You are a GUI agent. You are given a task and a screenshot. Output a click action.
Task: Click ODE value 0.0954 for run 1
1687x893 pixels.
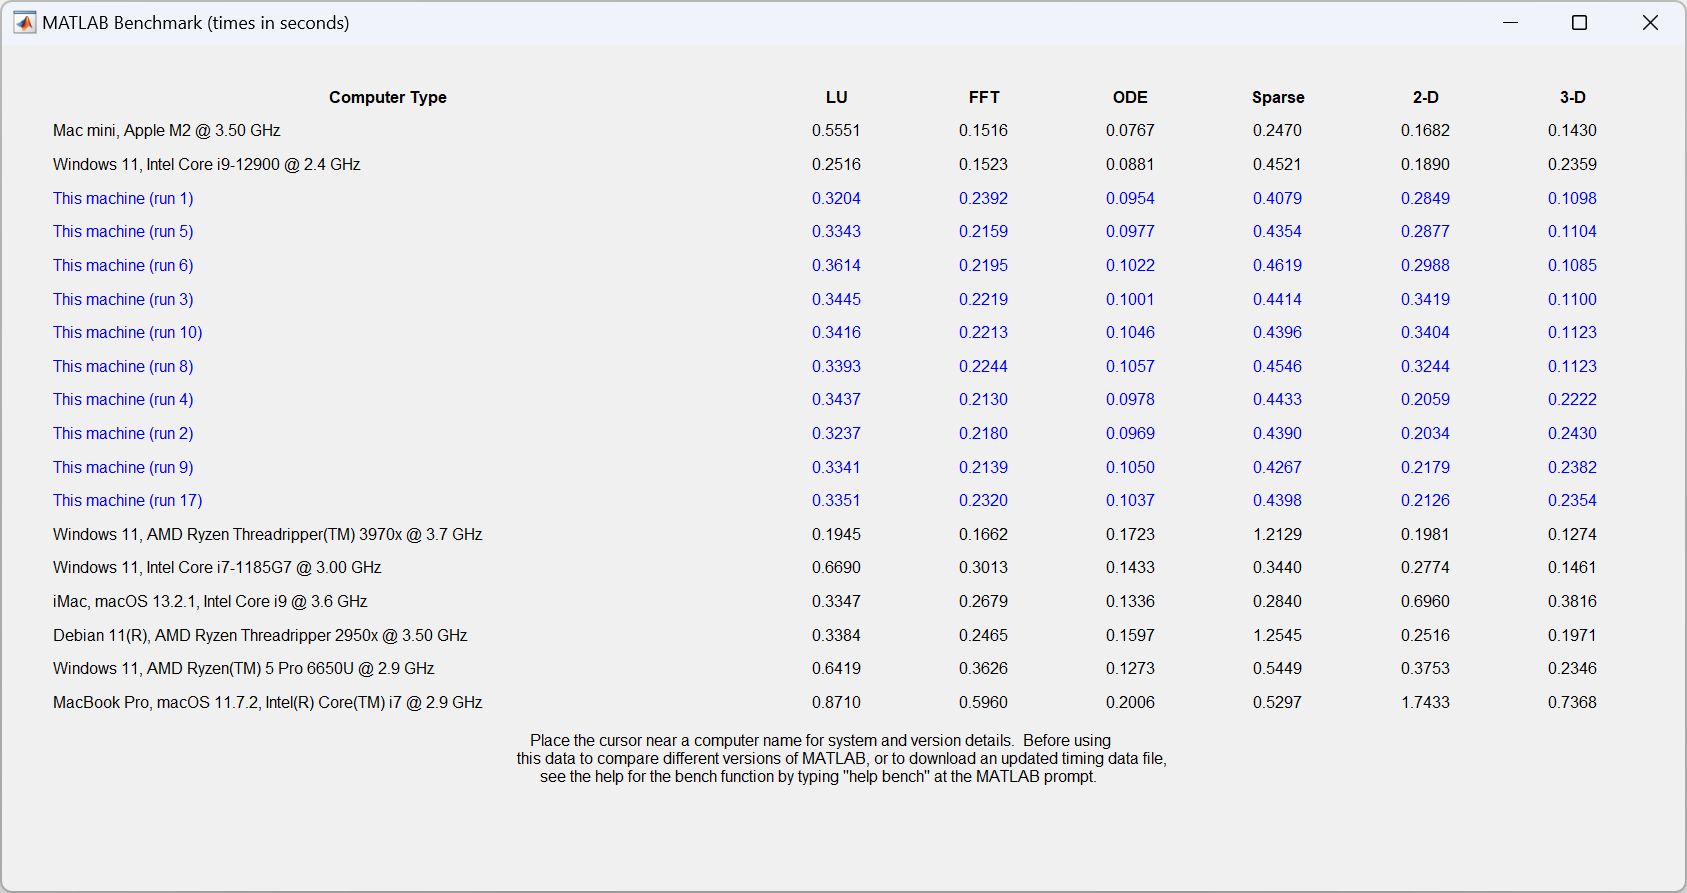point(1130,198)
